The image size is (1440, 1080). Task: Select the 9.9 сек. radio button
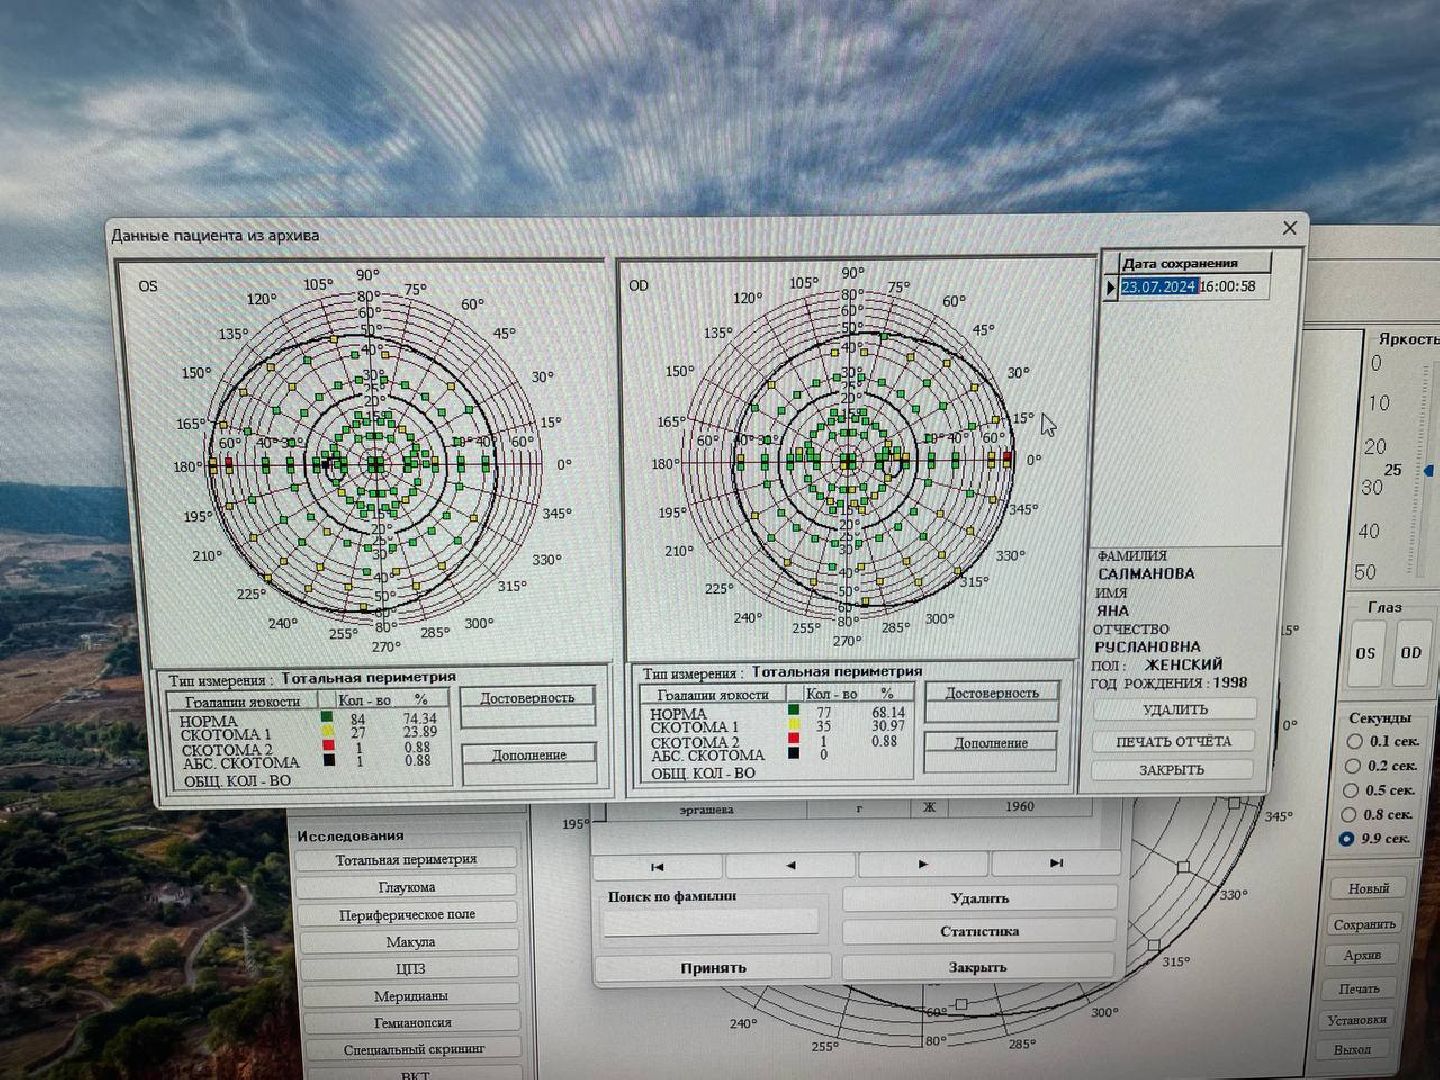click(1347, 839)
